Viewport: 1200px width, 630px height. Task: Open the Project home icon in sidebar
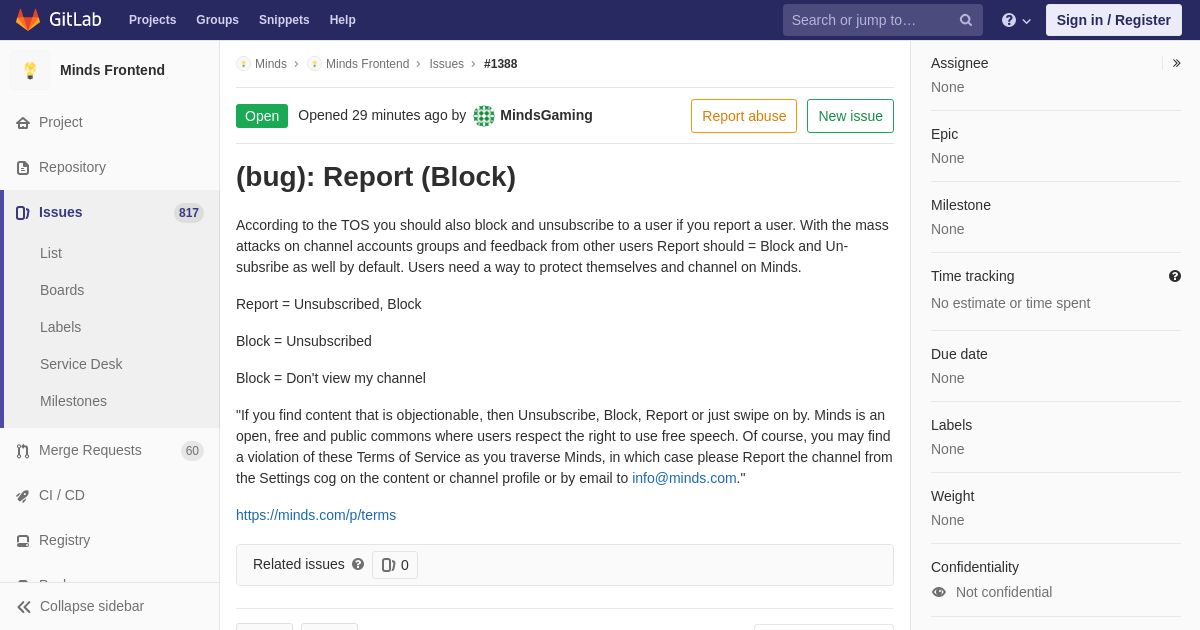[23, 123]
